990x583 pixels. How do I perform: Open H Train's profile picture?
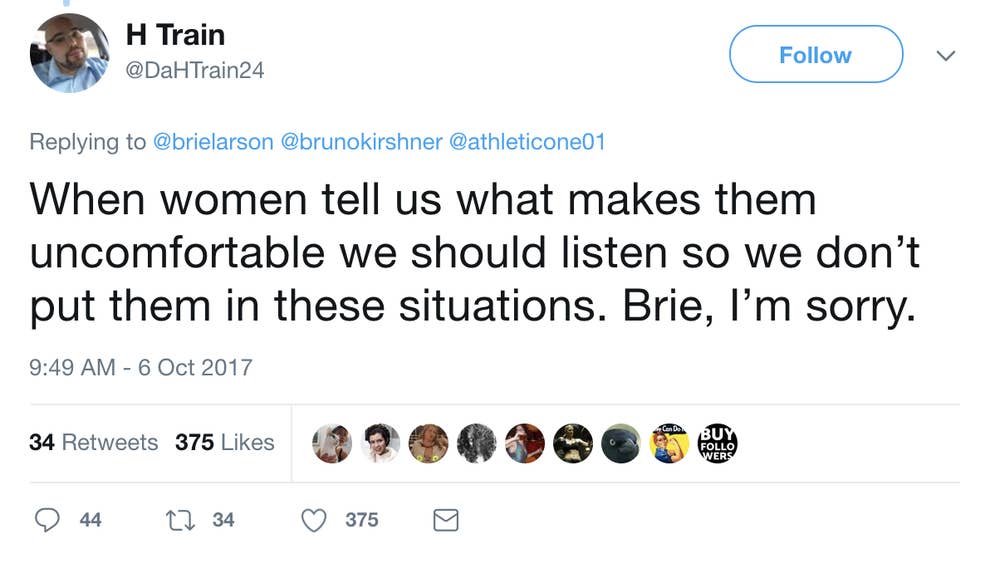click(69, 53)
